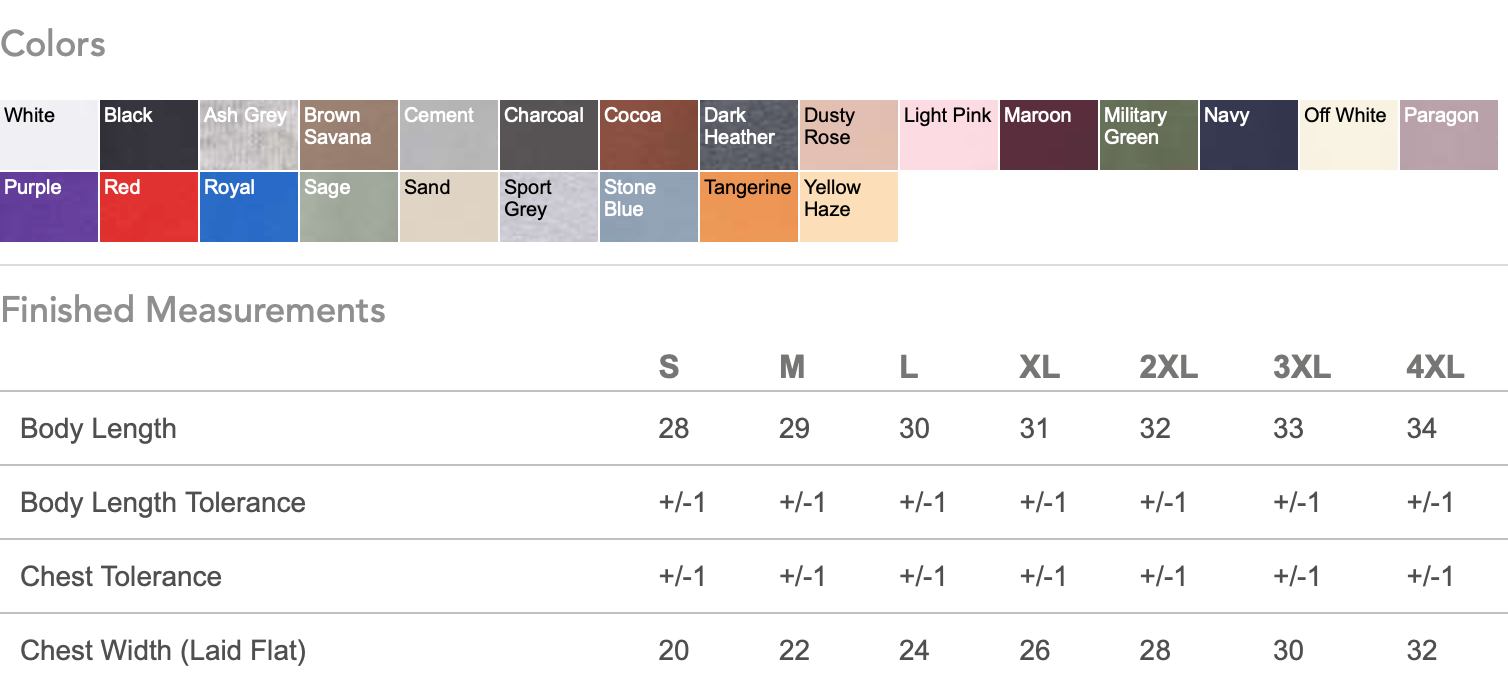Select the White color swatch

tap(49, 135)
